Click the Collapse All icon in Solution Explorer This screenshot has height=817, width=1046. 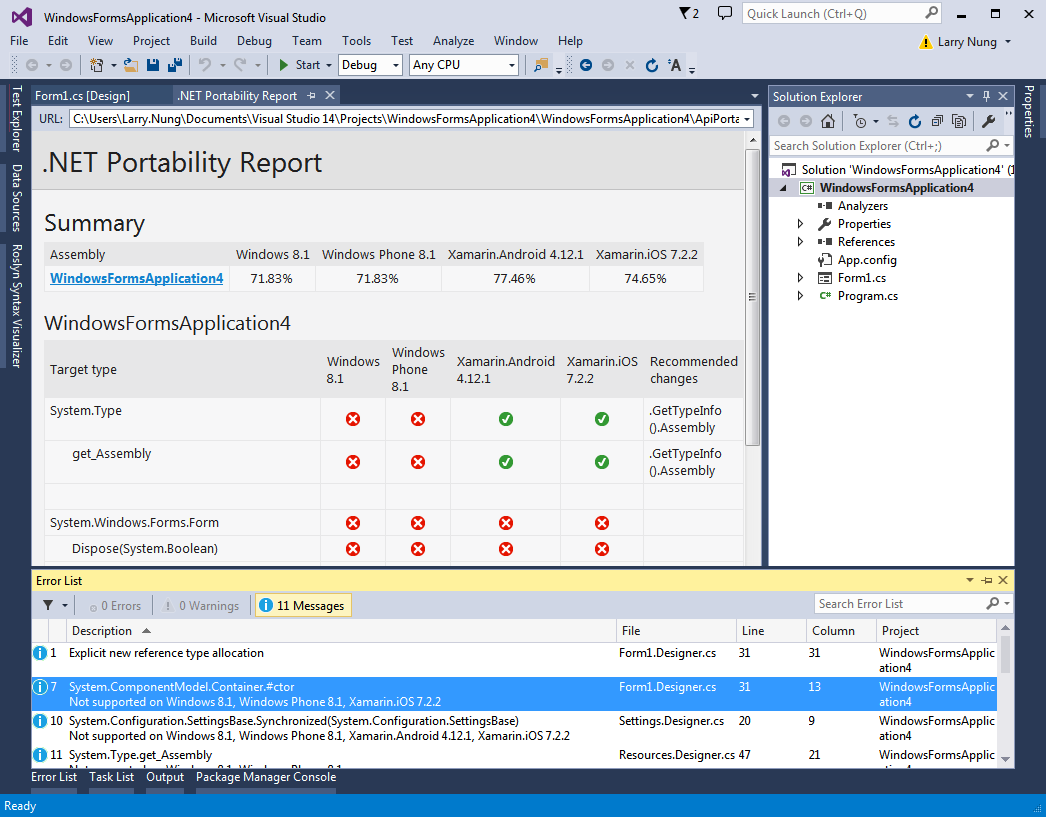937,121
